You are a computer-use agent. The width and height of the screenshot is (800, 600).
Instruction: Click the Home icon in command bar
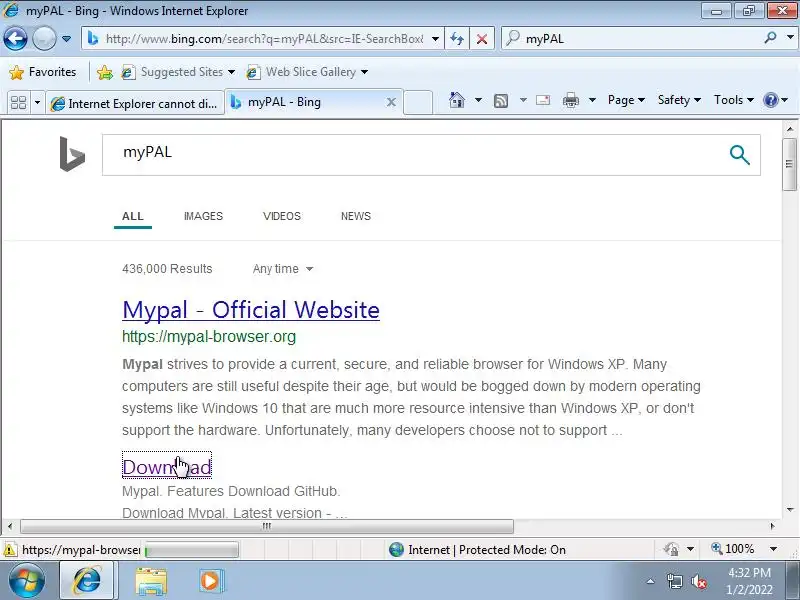click(x=457, y=100)
